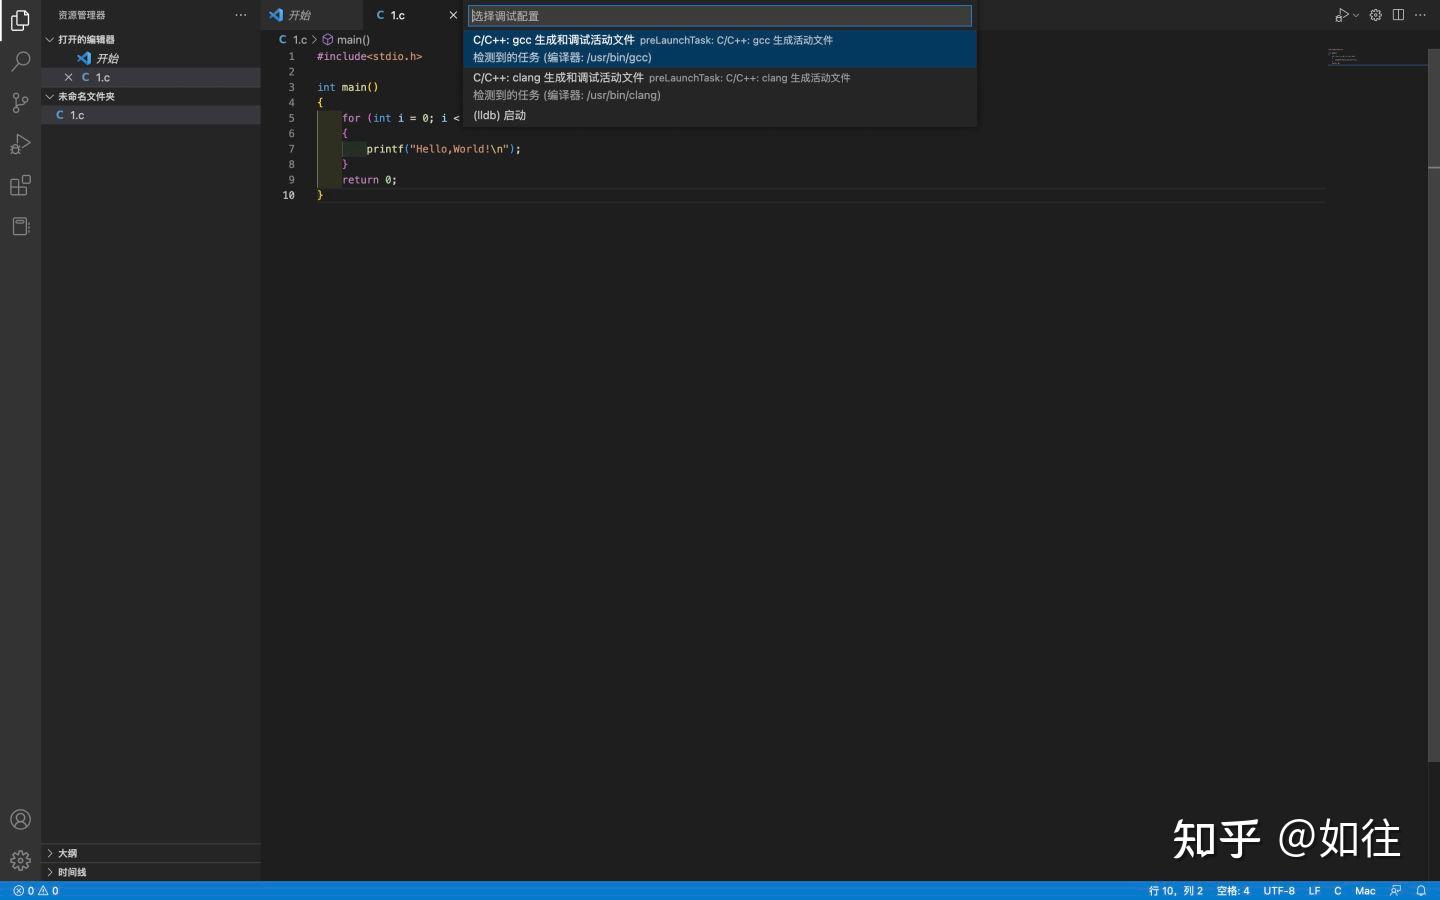Click the minimap code preview

point(1377,57)
